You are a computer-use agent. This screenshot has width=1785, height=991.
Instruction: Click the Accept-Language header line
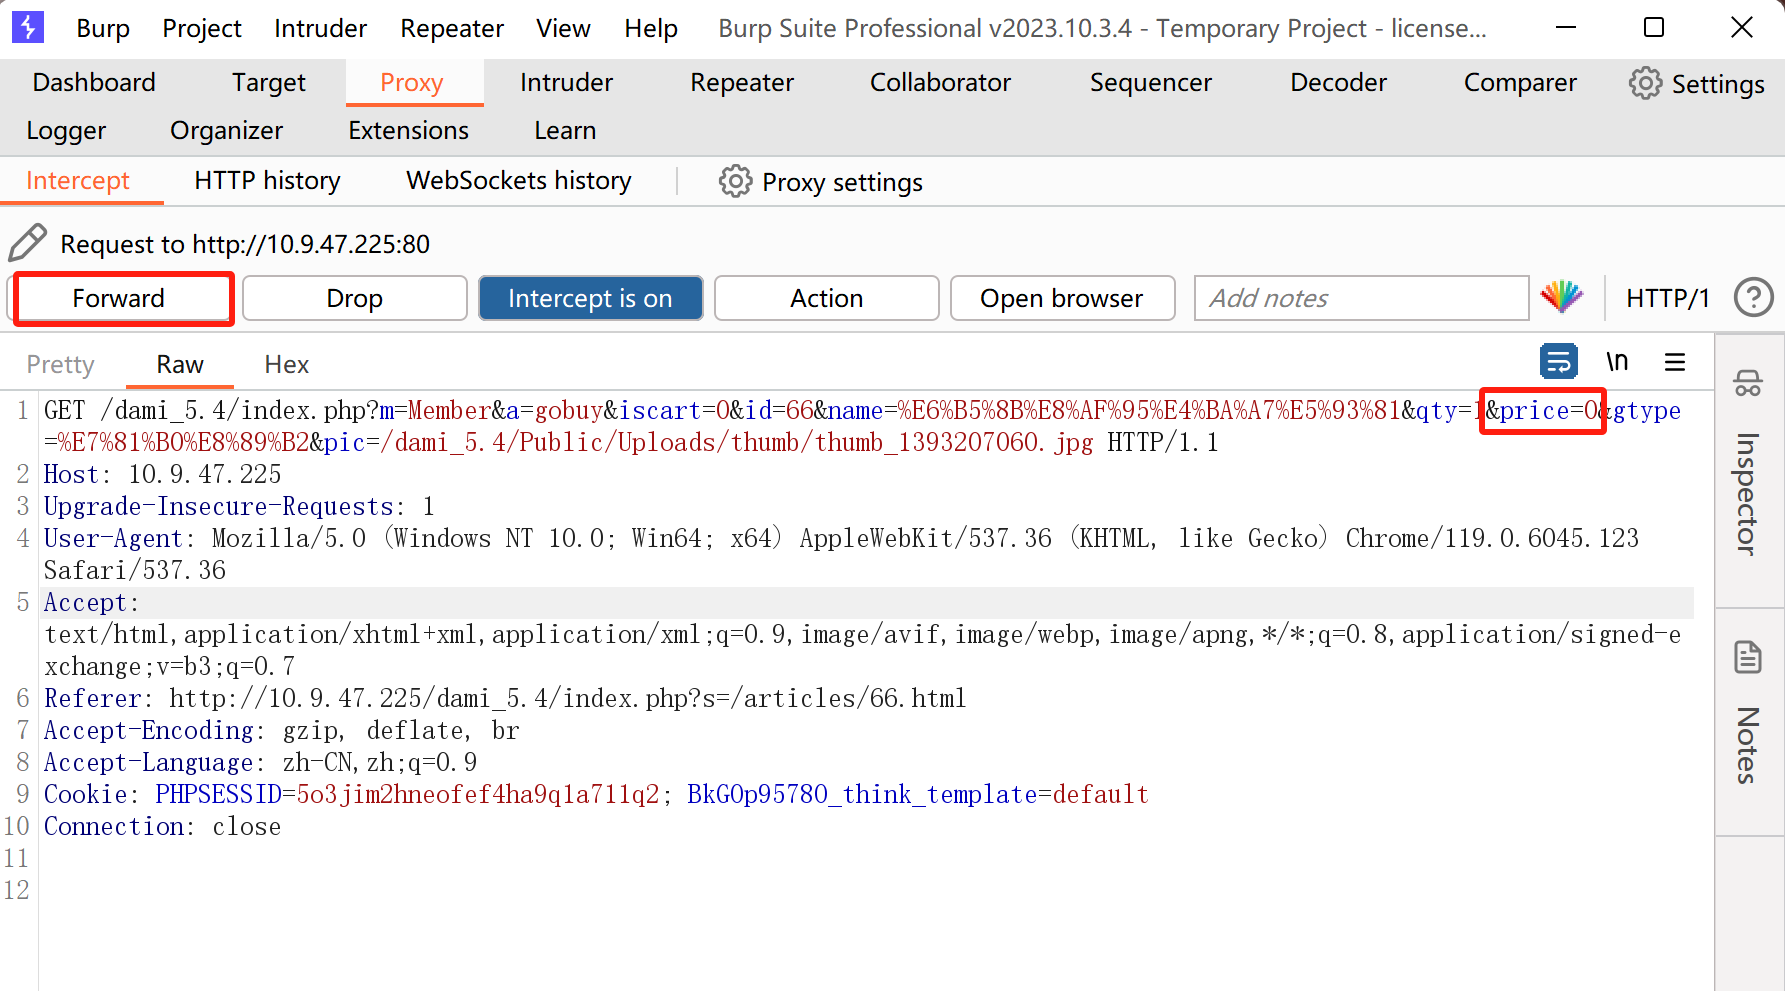260,762
